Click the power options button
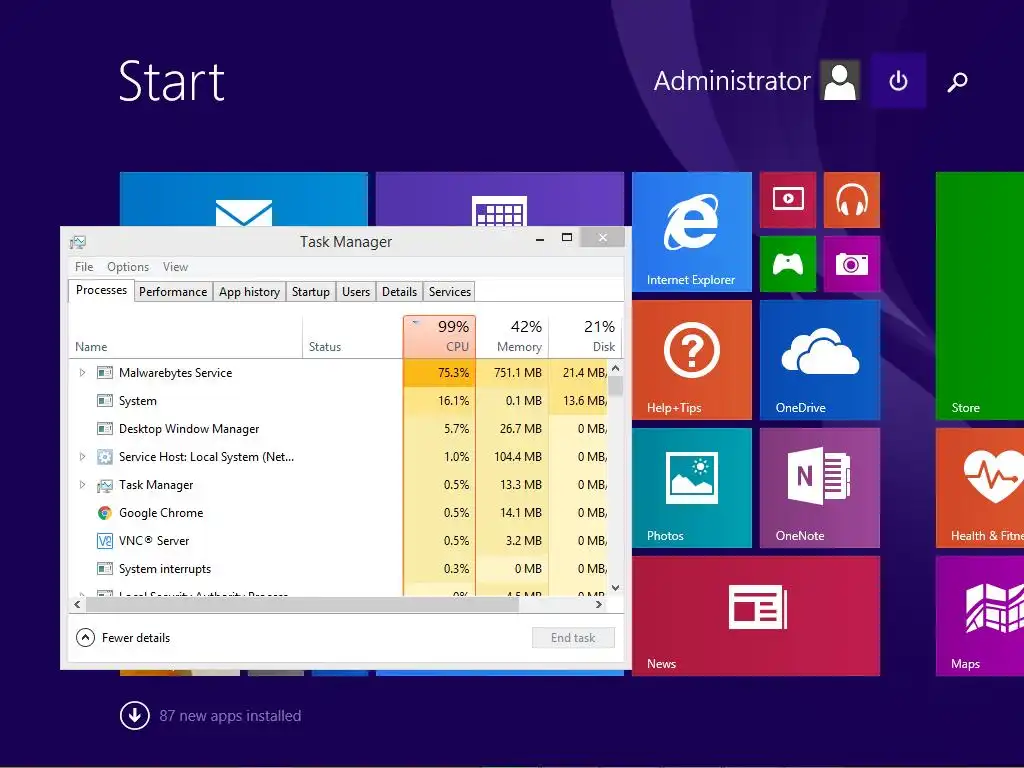The height and width of the screenshot is (768, 1024). 899,81
